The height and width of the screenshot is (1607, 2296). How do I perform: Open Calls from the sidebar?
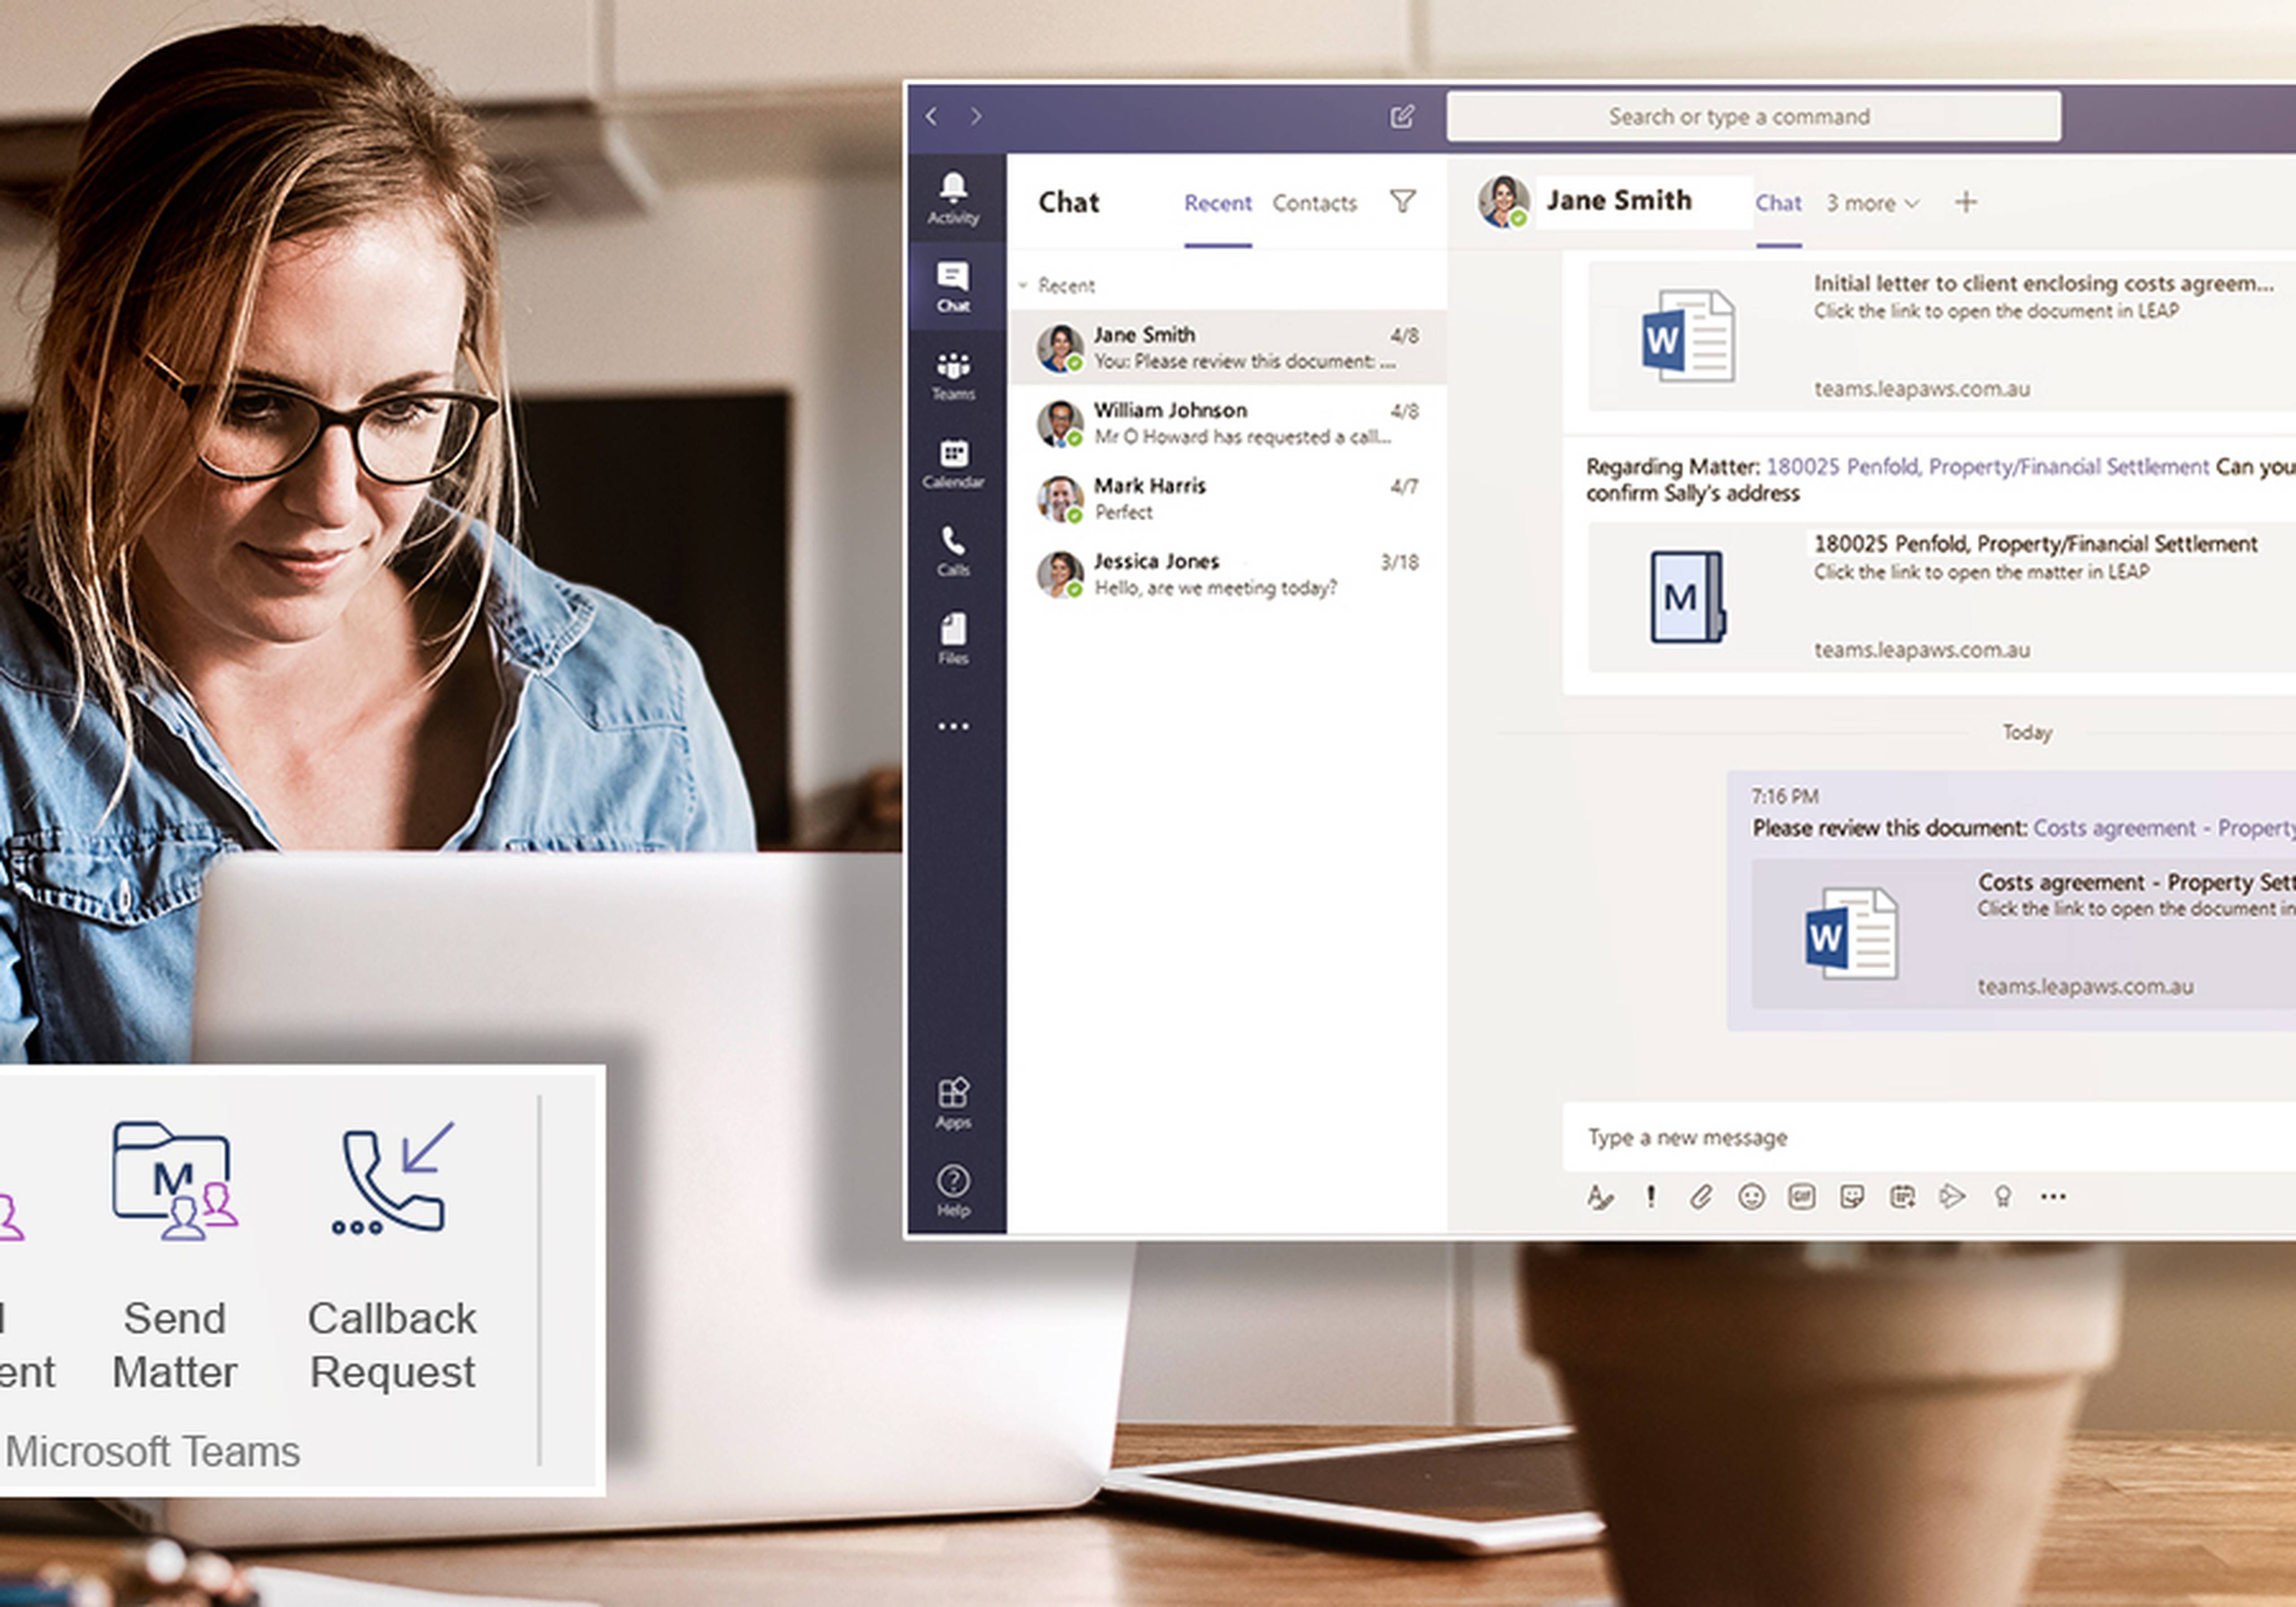click(x=953, y=551)
